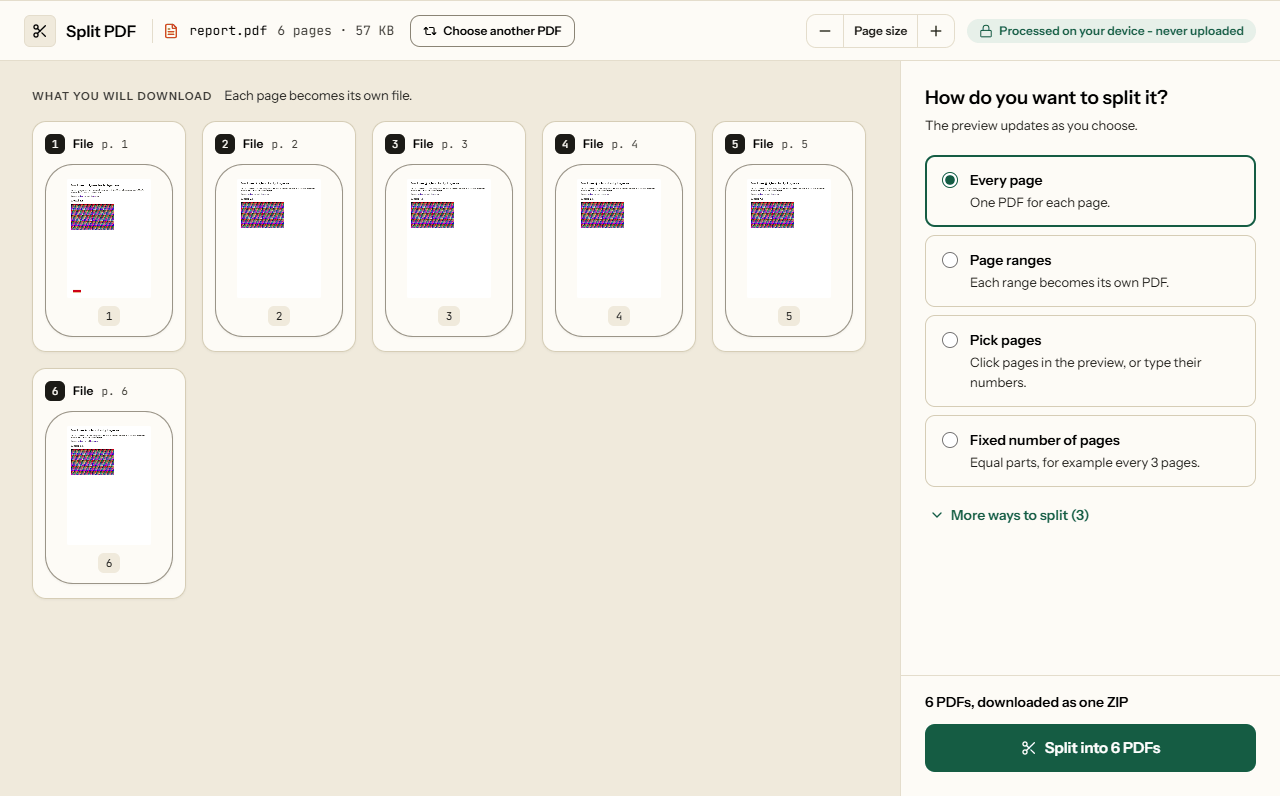This screenshot has width=1280, height=796.
Task: Click the orange report.pdf file icon
Action: [171, 31]
